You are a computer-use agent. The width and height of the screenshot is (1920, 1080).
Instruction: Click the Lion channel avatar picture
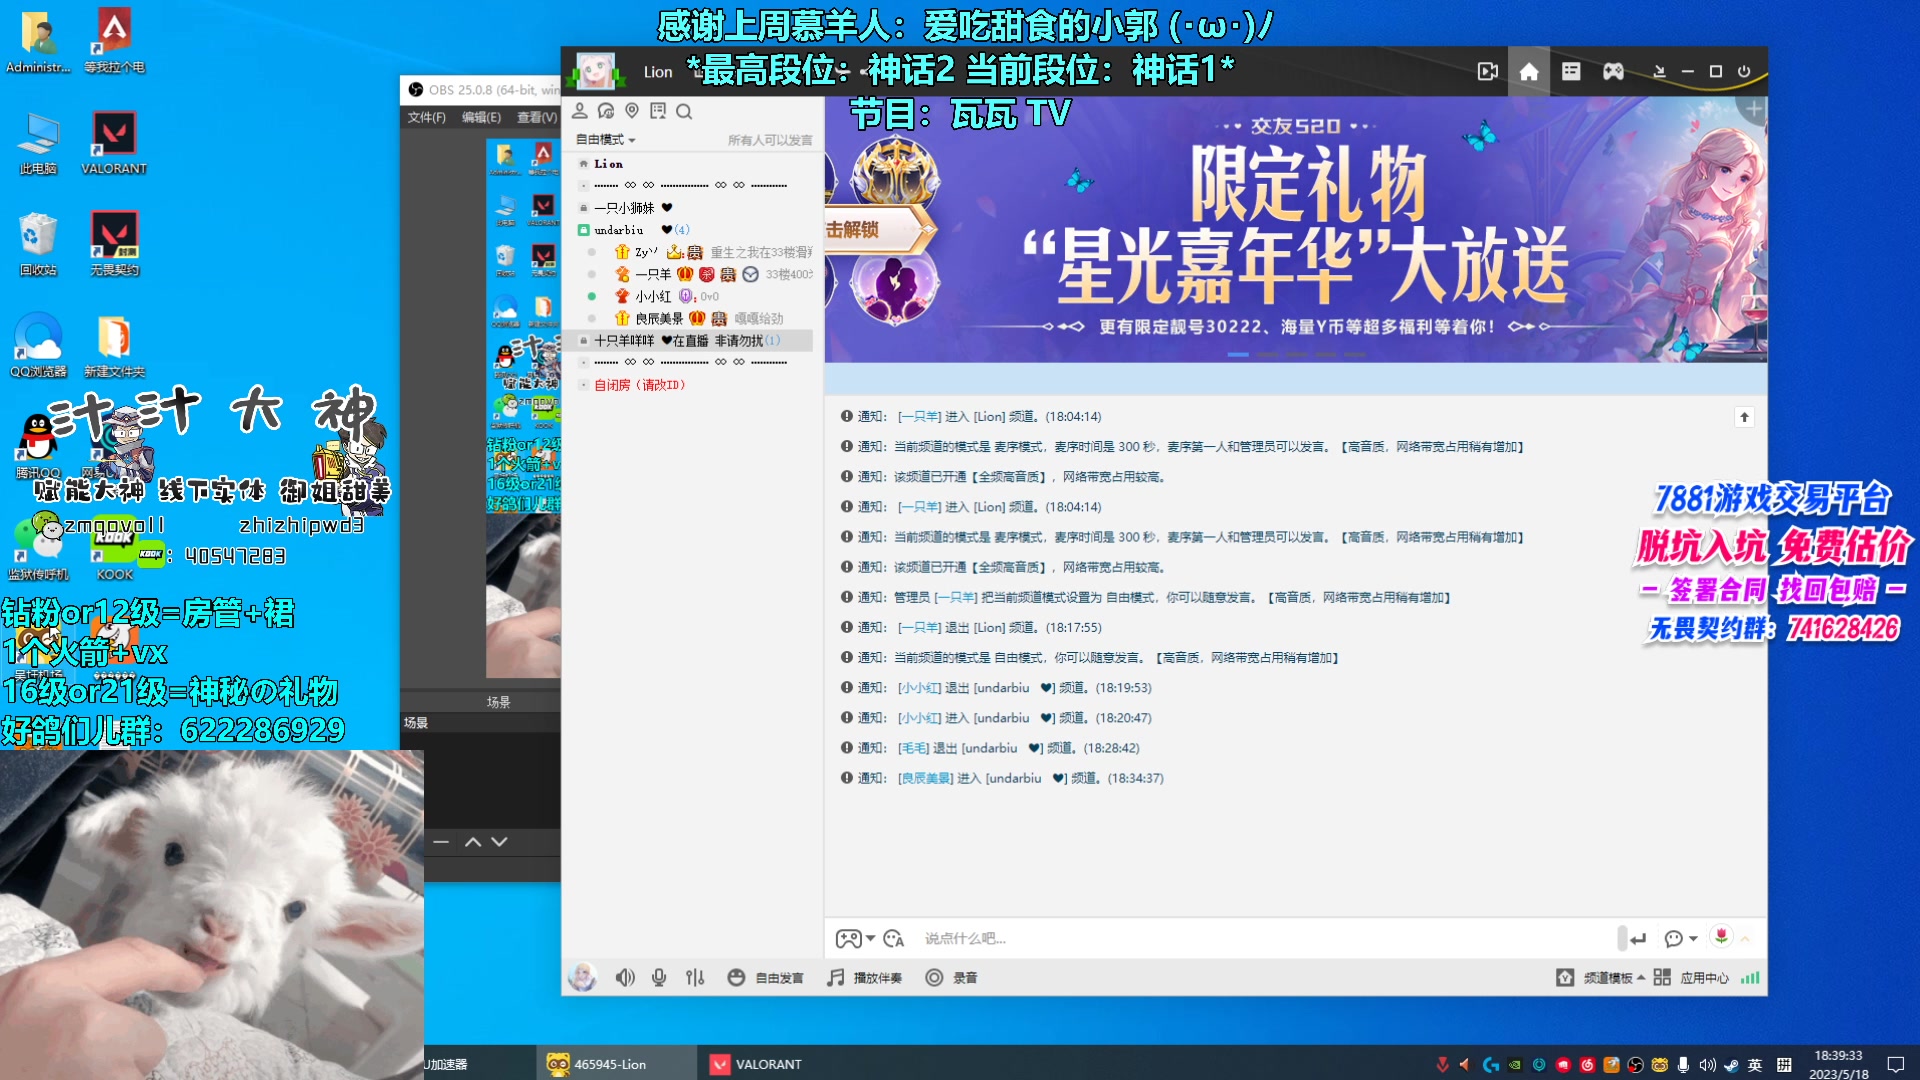point(596,72)
